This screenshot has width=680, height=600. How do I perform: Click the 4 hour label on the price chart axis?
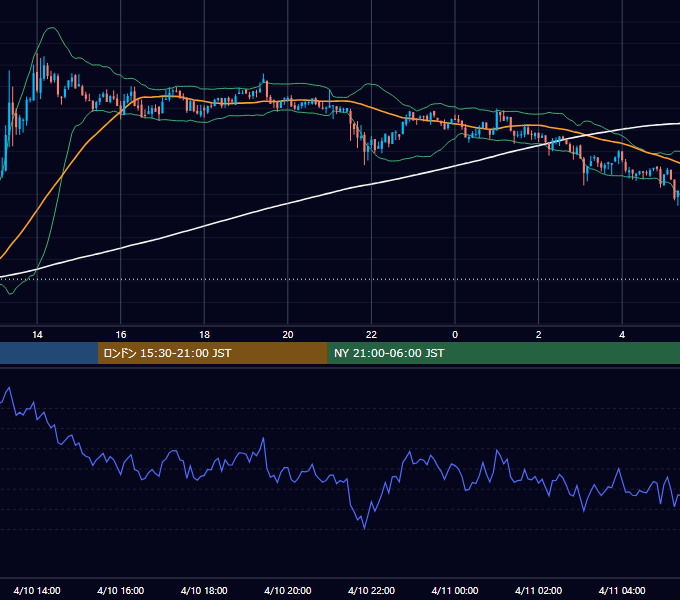tap(622, 335)
